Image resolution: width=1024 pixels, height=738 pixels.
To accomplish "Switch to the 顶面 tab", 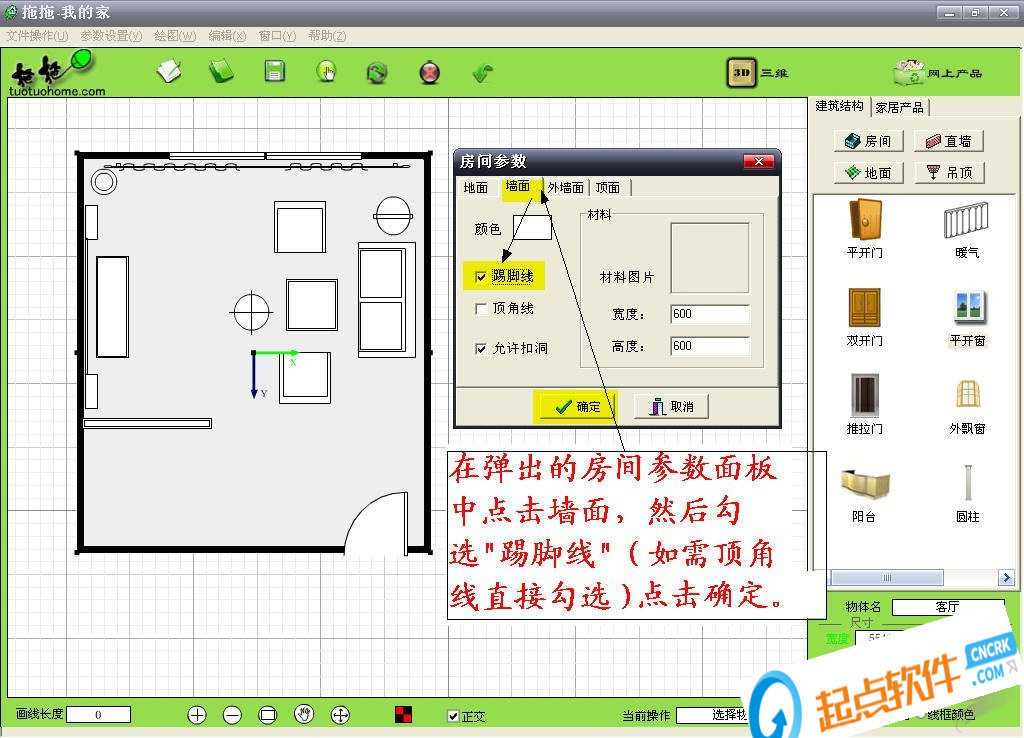I will point(608,188).
